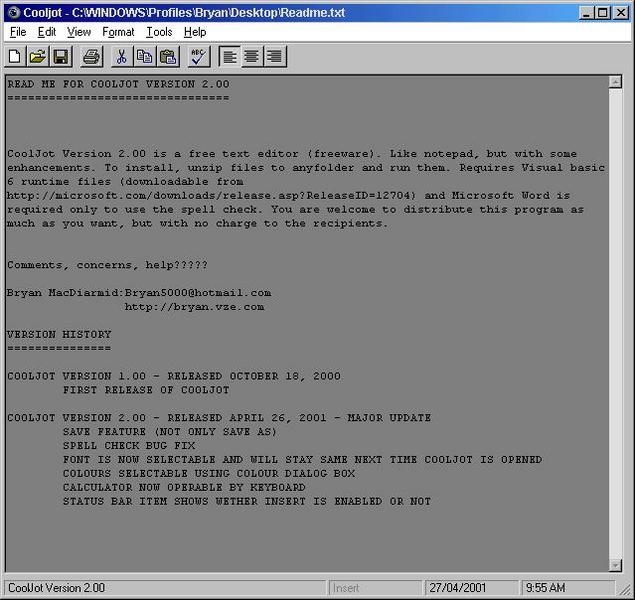Click the microsoft.com downloads URL text
This screenshot has height=600, width=635.
(x=211, y=196)
